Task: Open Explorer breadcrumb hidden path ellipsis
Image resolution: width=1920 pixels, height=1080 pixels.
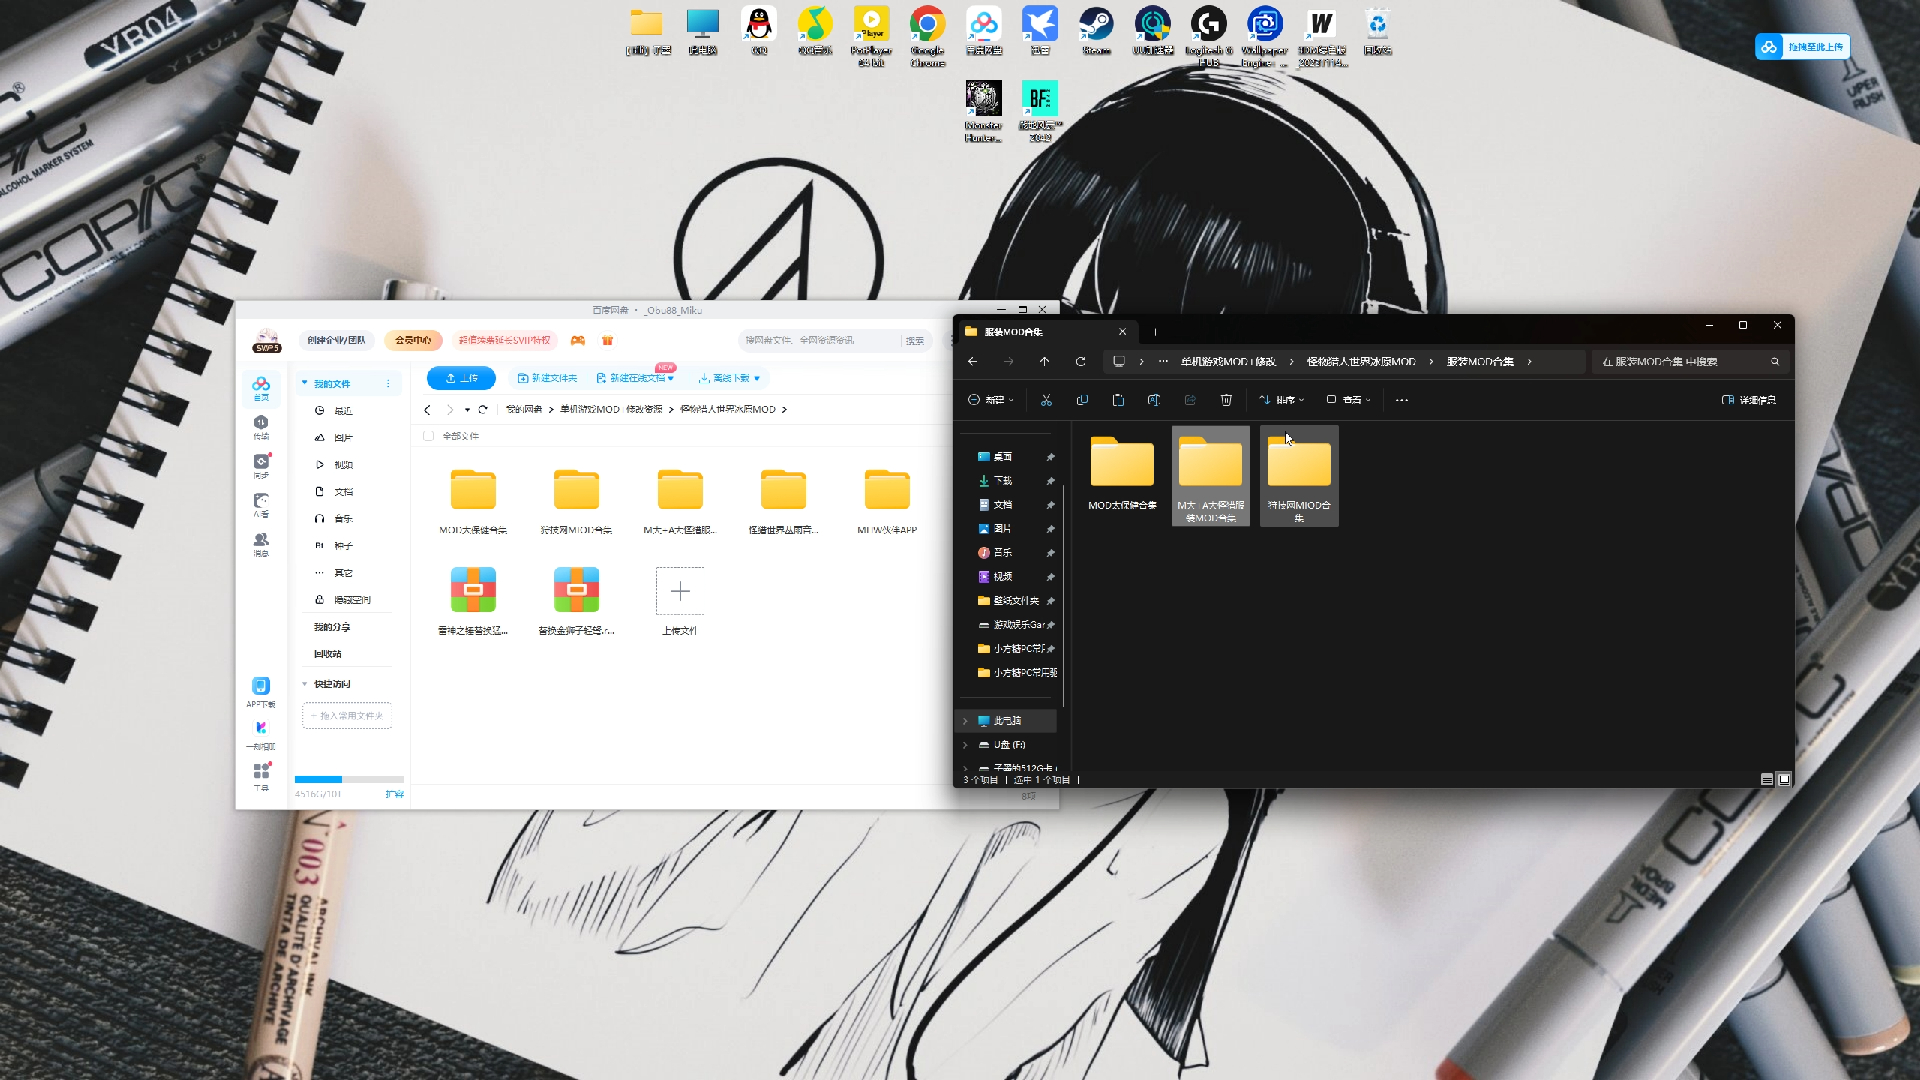Action: tap(1163, 362)
